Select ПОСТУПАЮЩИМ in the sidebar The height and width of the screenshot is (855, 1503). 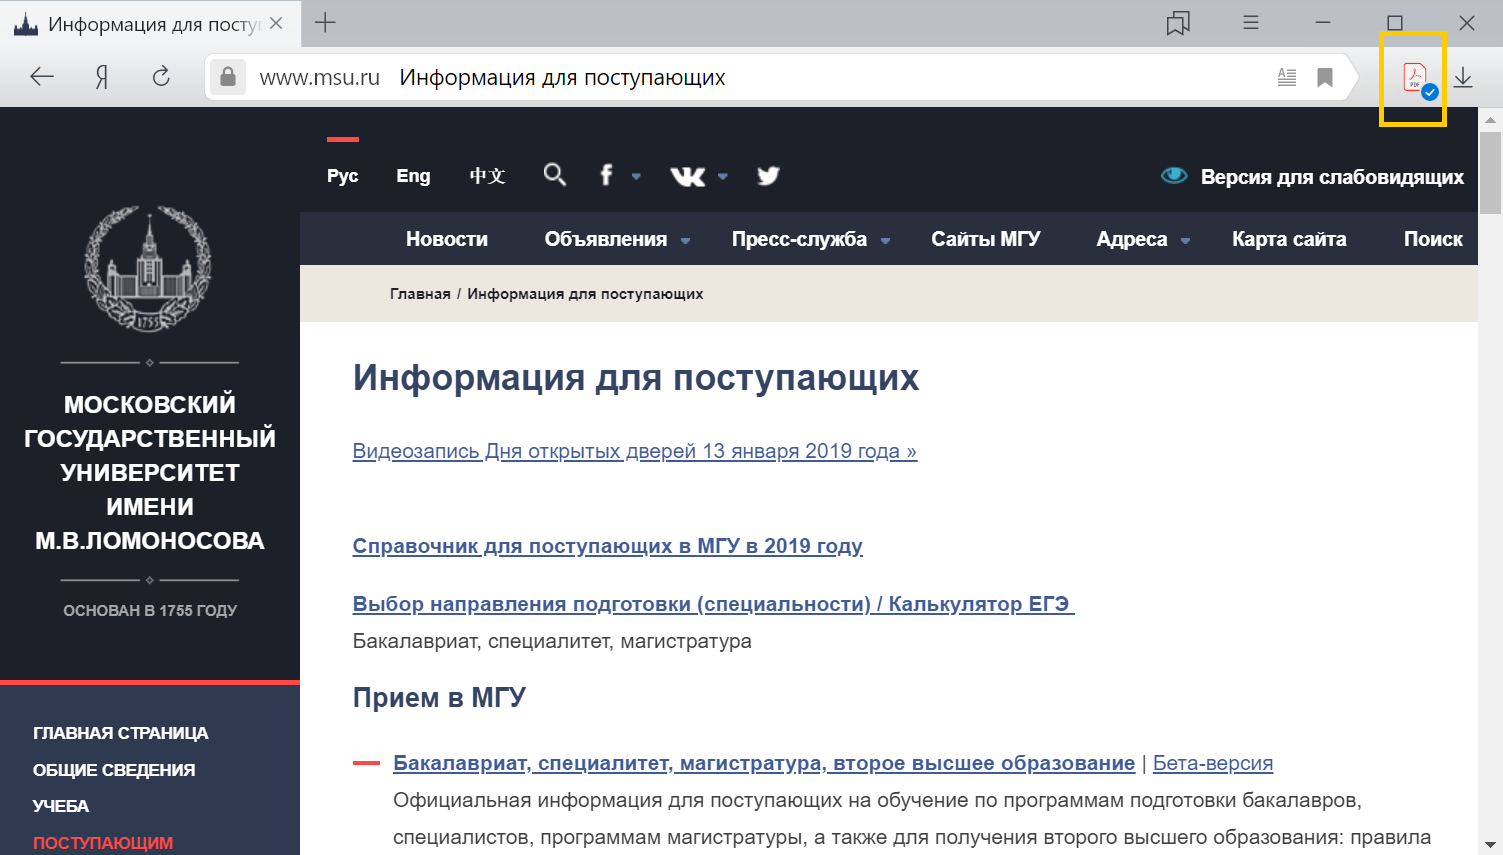(103, 843)
